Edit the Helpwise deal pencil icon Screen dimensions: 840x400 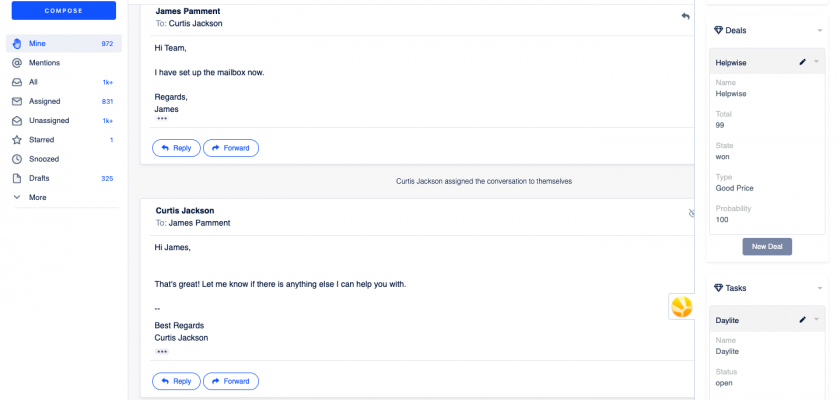pyautogui.click(x=802, y=63)
